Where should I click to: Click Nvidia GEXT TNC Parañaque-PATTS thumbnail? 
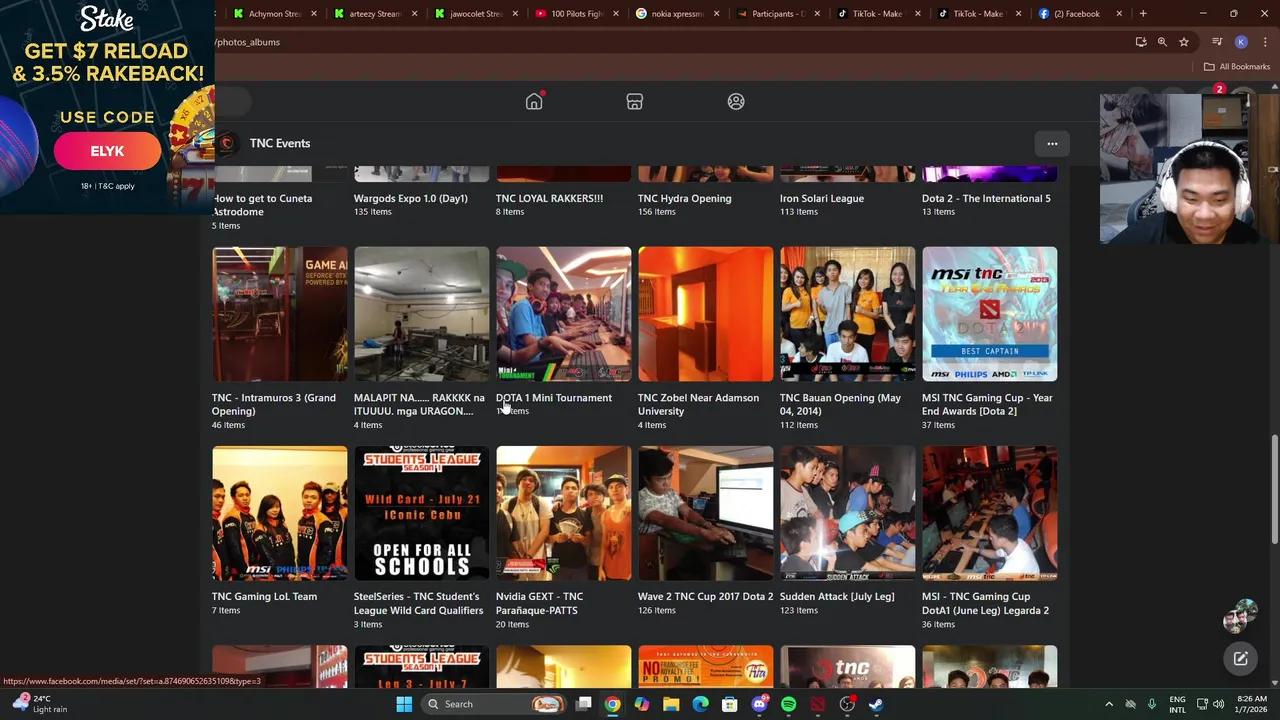(563, 513)
